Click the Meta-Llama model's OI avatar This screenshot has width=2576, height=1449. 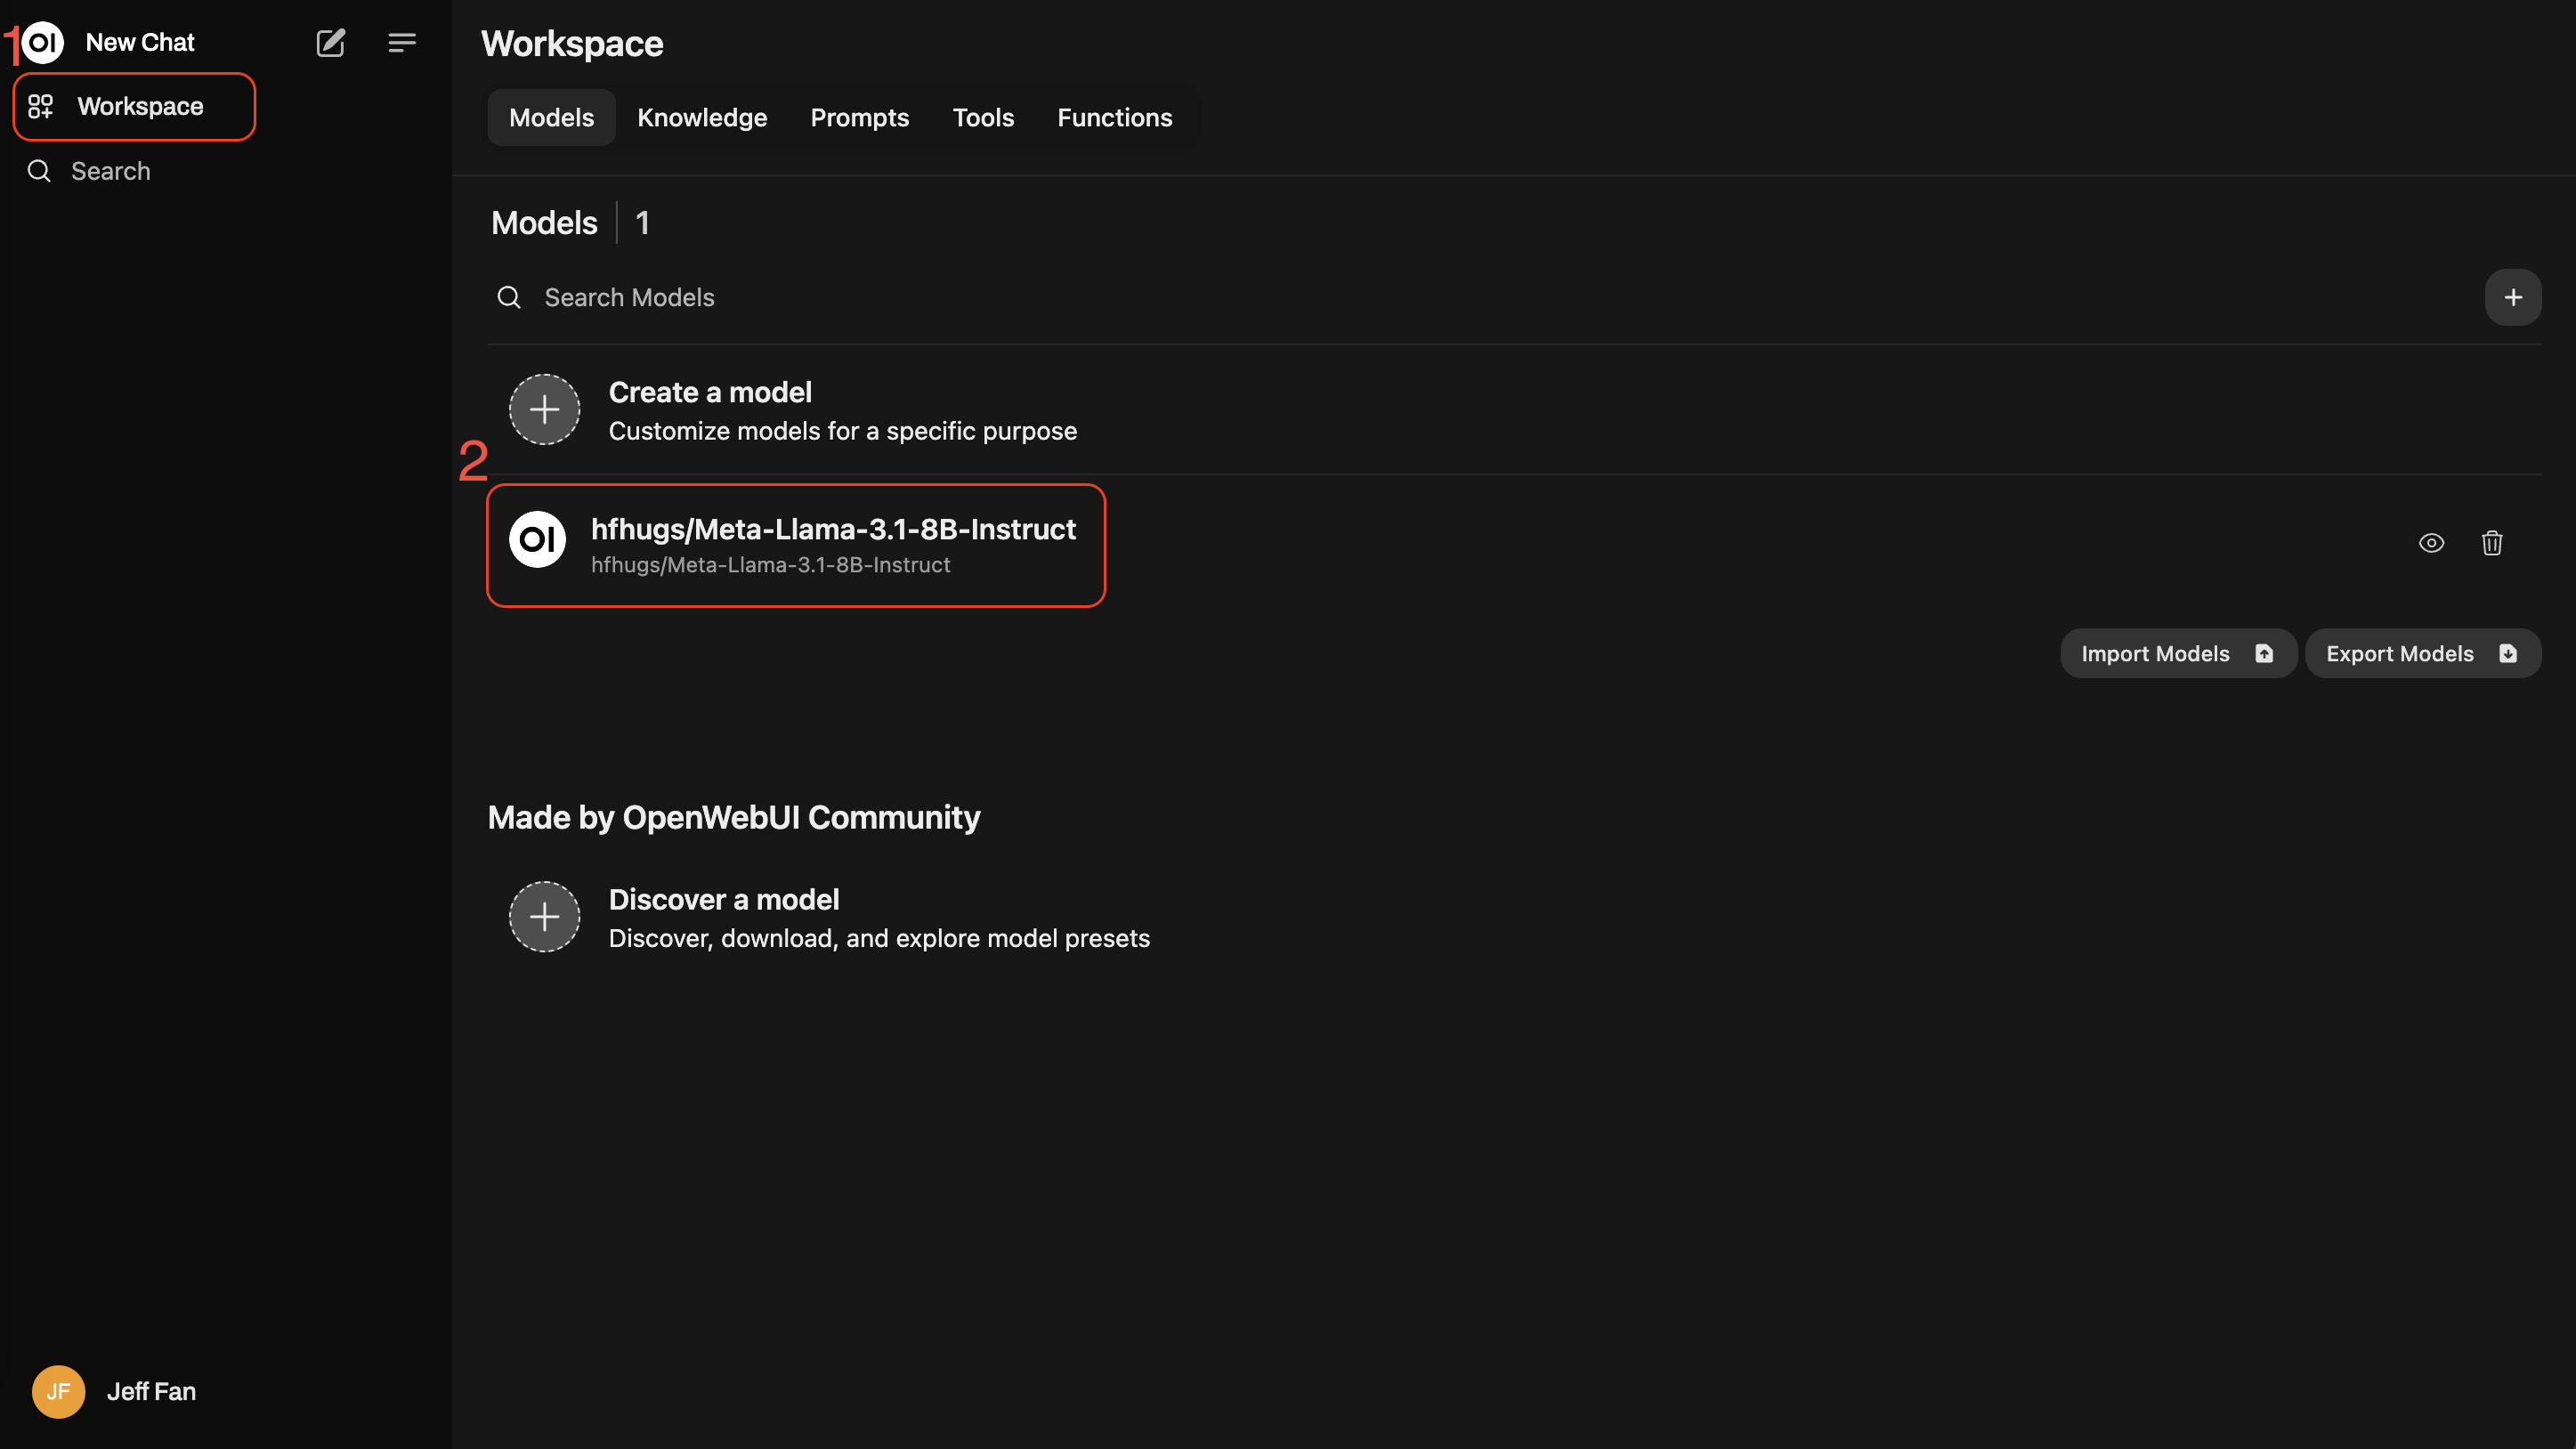tap(537, 540)
